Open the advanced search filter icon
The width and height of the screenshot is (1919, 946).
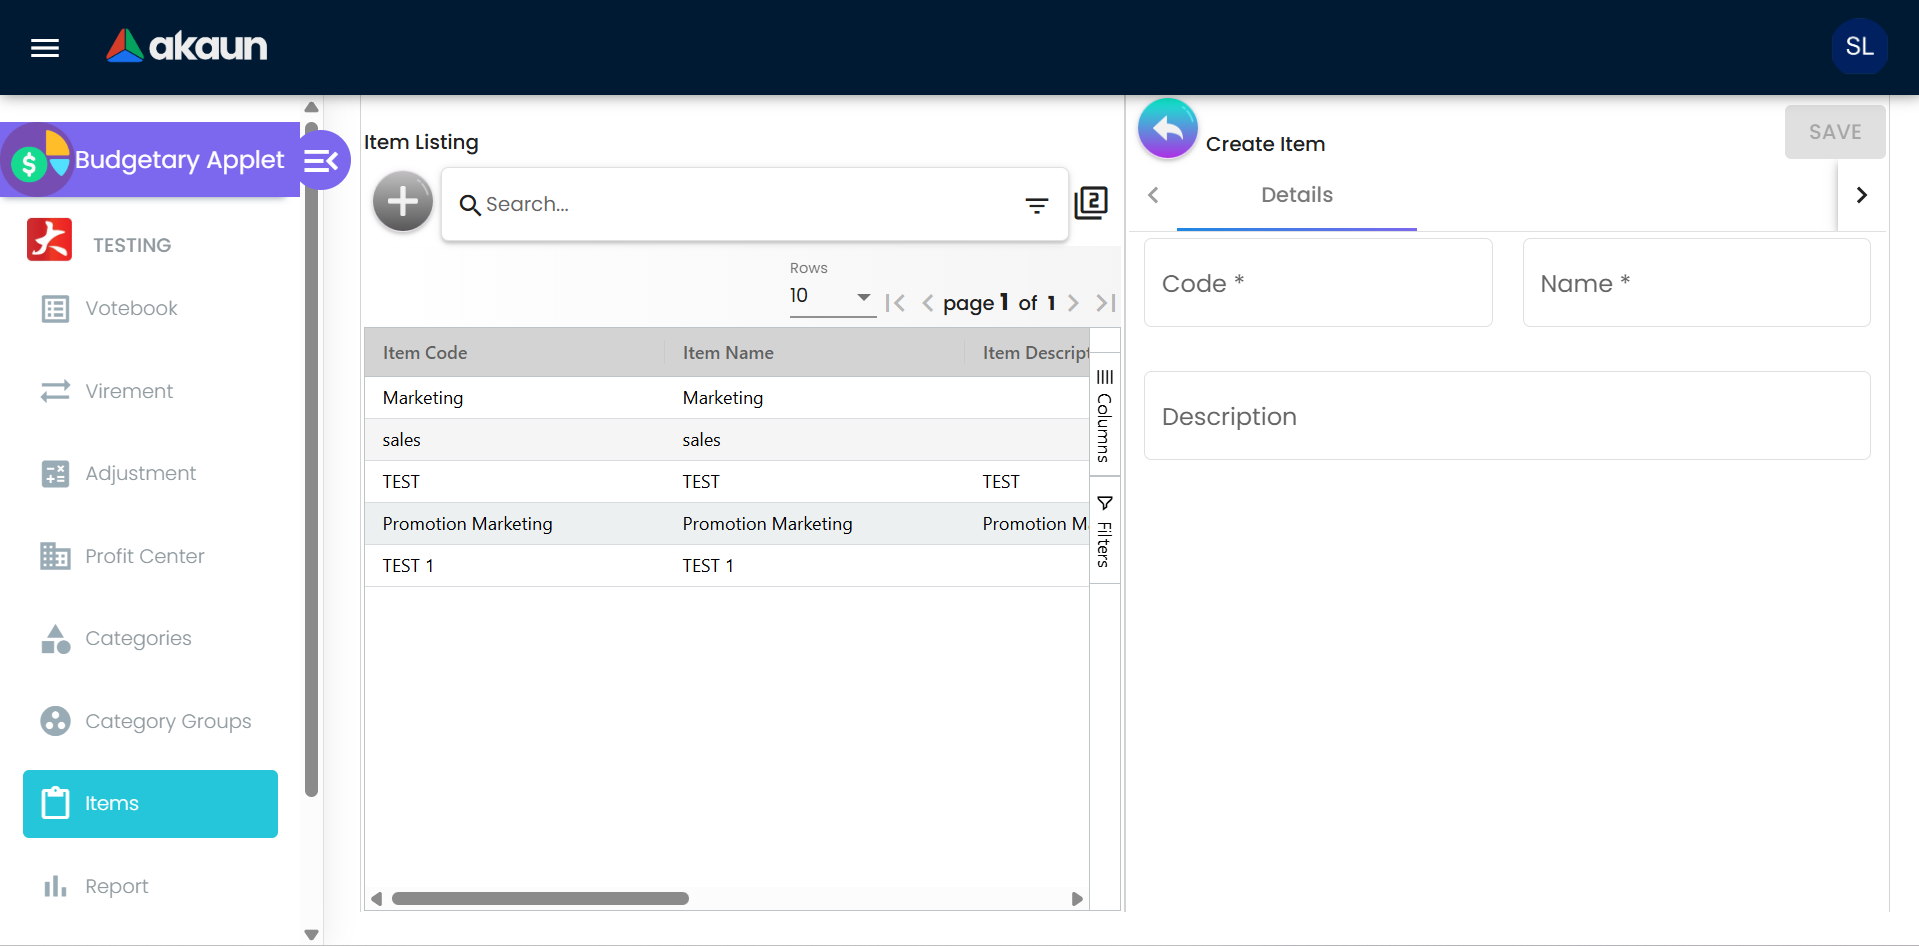1037,205
